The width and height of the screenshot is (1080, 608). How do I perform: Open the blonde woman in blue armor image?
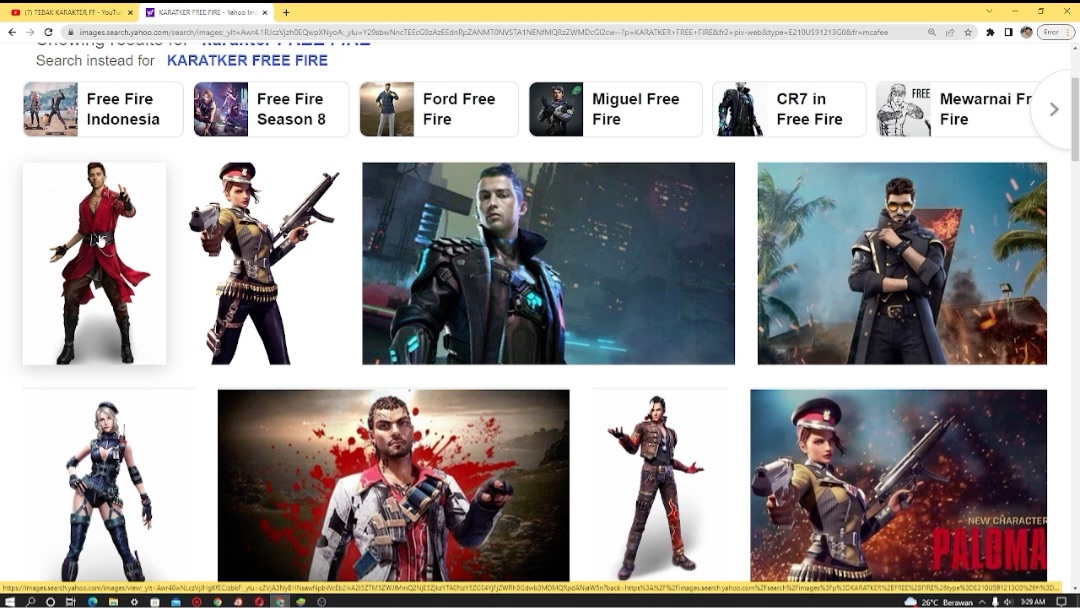(x=109, y=485)
